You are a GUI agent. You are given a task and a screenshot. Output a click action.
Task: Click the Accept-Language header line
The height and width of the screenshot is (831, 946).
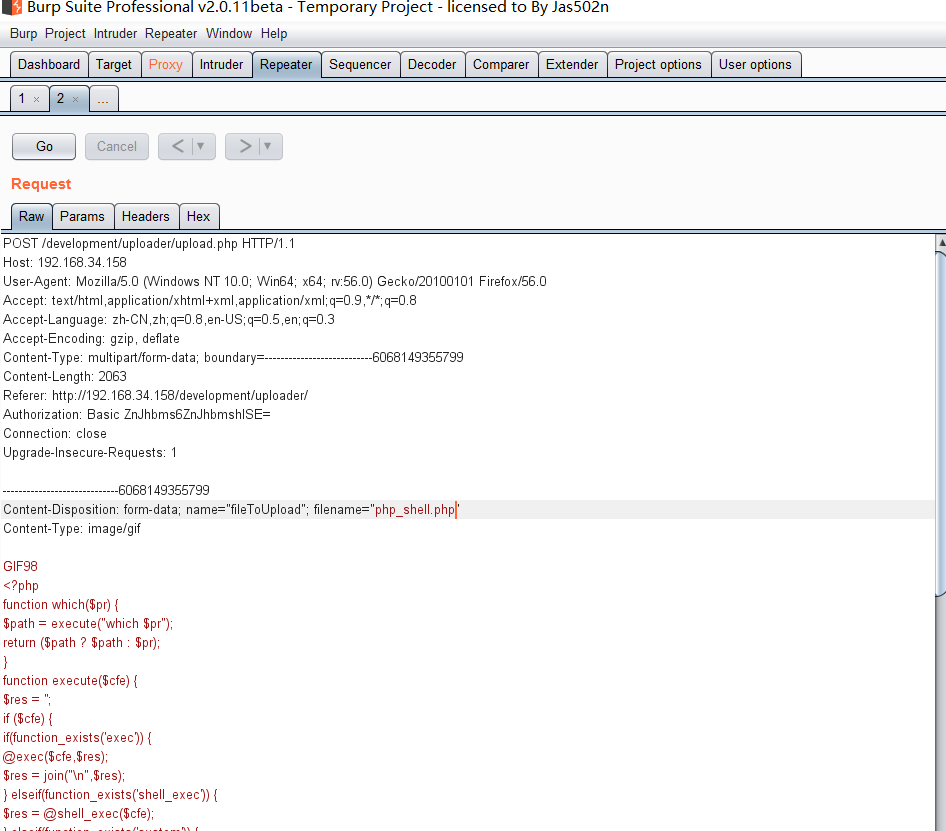tap(169, 320)
